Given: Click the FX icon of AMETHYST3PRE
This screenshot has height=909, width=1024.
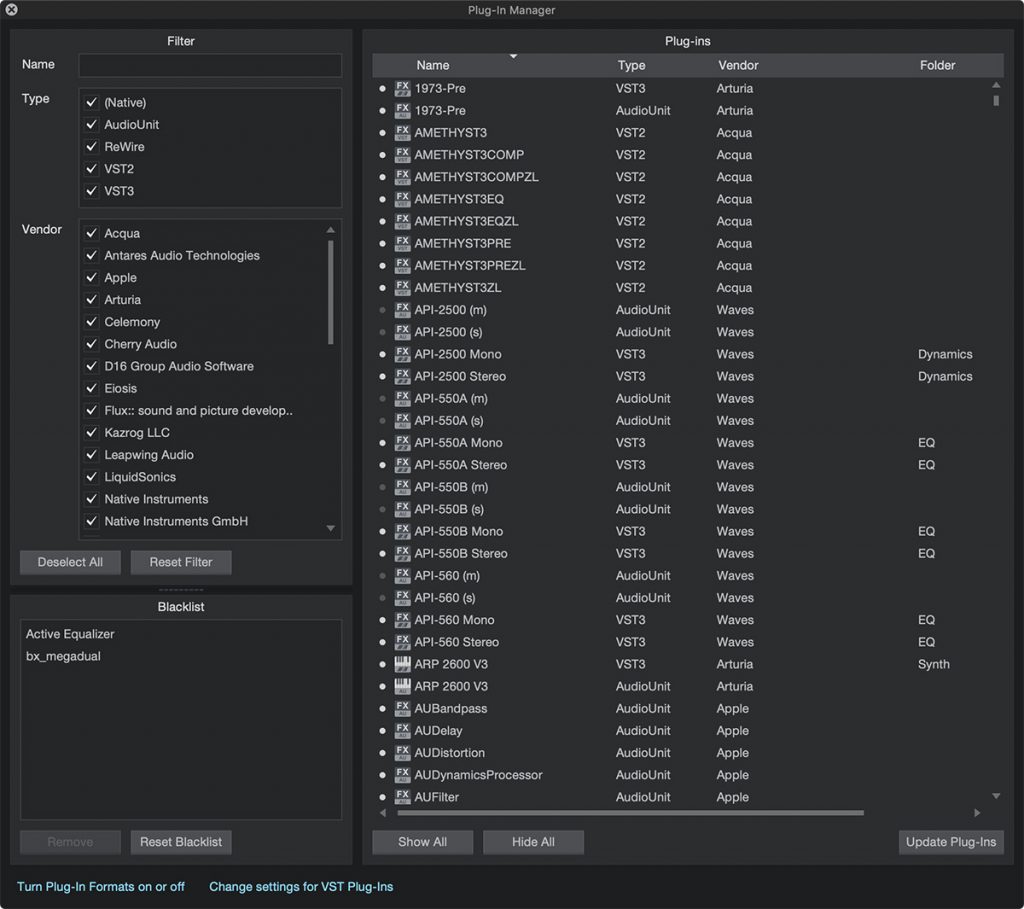Looking at the screenshot, I should pos(402,244).
